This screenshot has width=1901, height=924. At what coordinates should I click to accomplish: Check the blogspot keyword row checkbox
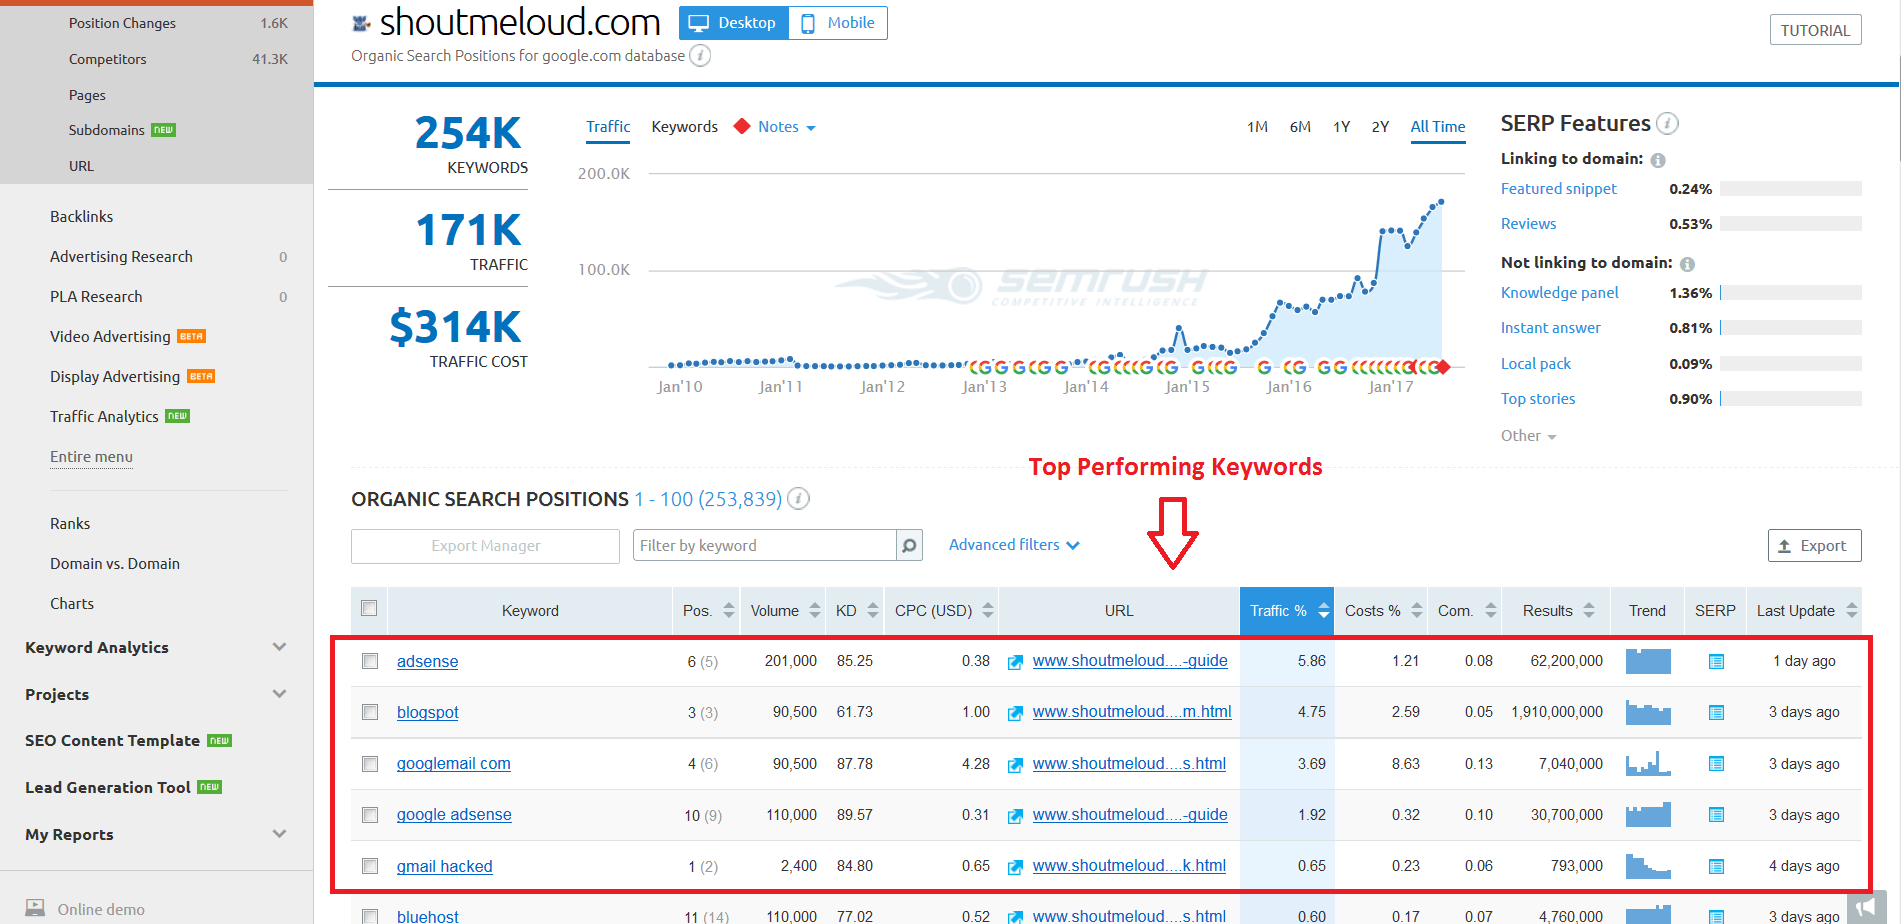(x=370, y=712)
